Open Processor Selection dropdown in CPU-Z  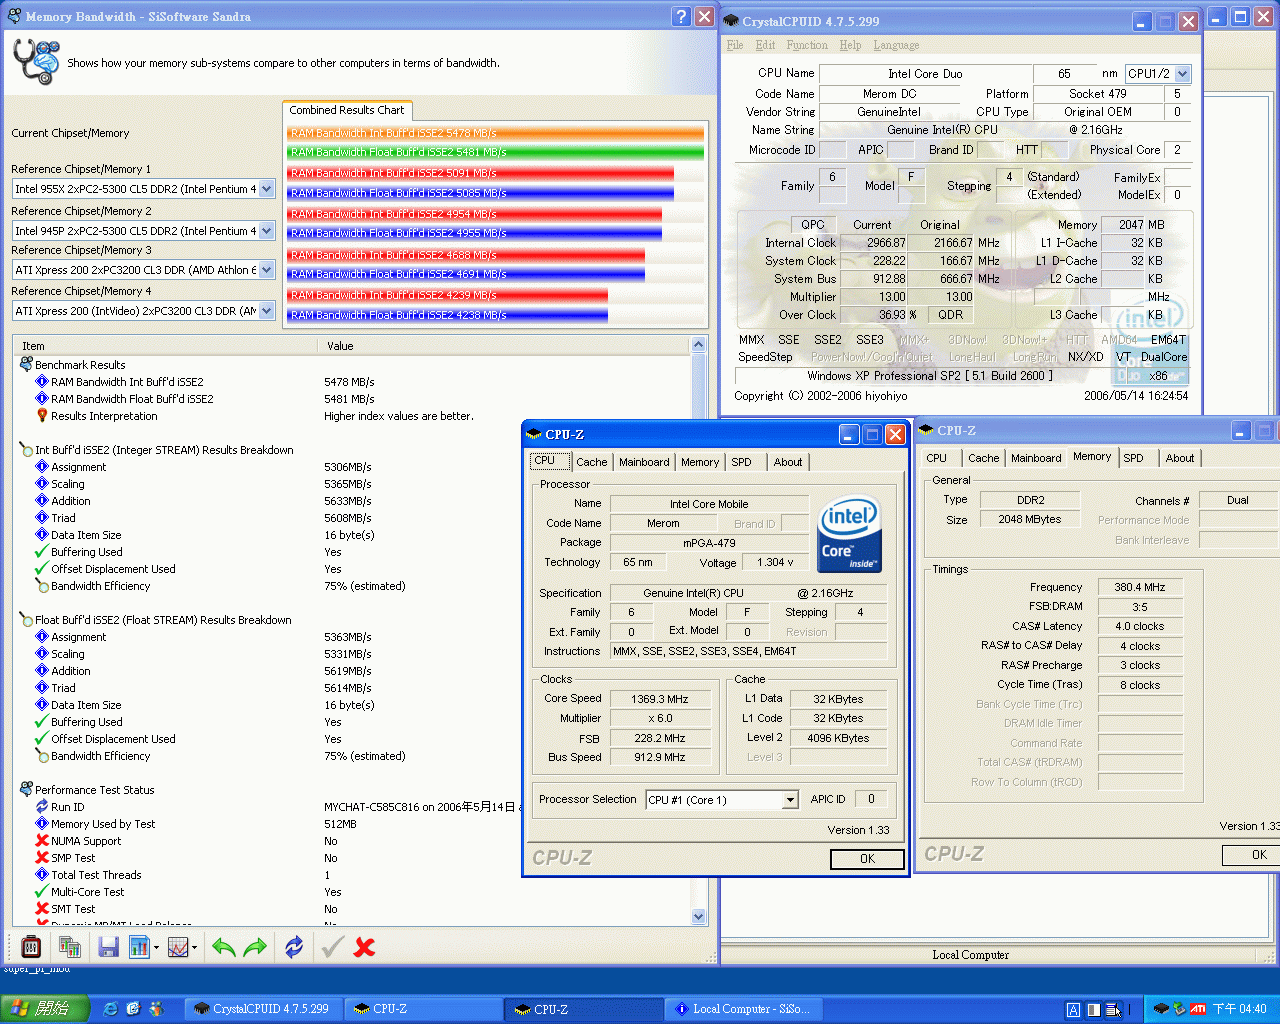pyautogui.click(x=790, y=800)
